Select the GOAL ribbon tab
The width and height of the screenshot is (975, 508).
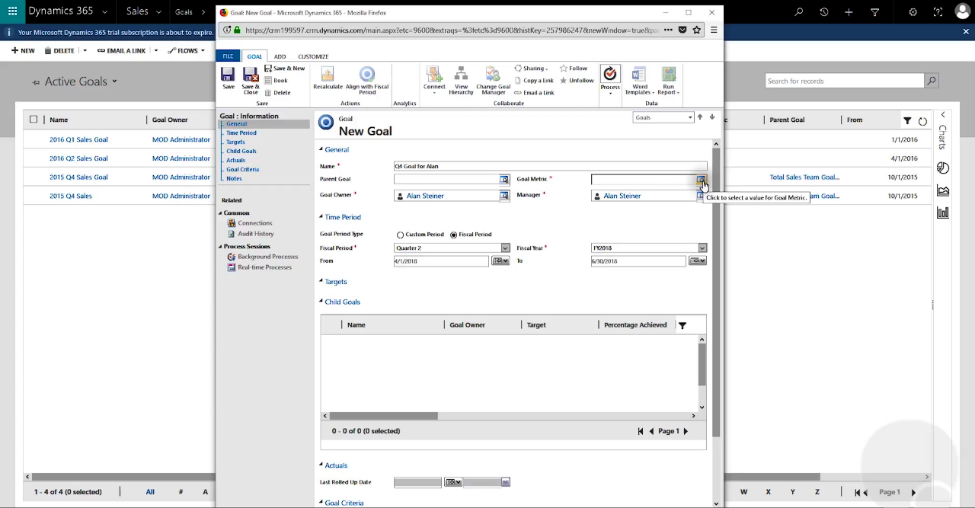click(254, 57)
